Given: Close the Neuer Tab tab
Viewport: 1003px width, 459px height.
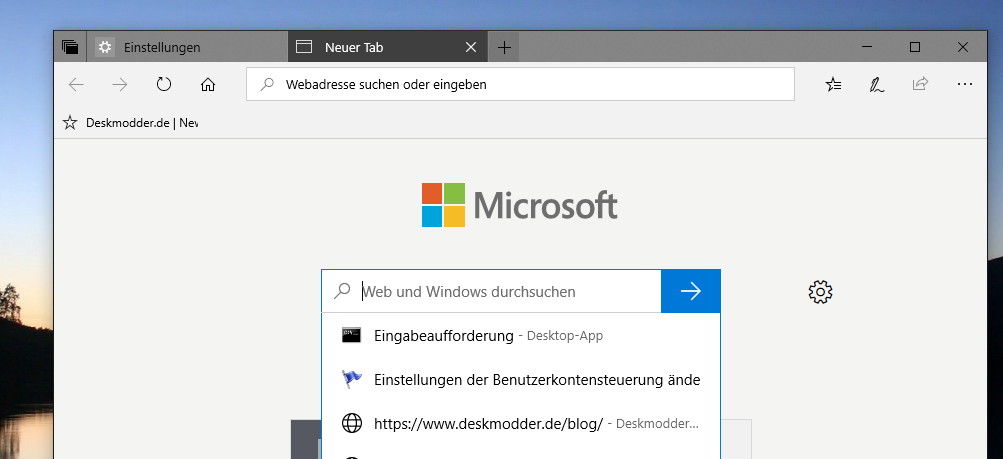Looking at the screenshot, I should click(x=471, y=47).
